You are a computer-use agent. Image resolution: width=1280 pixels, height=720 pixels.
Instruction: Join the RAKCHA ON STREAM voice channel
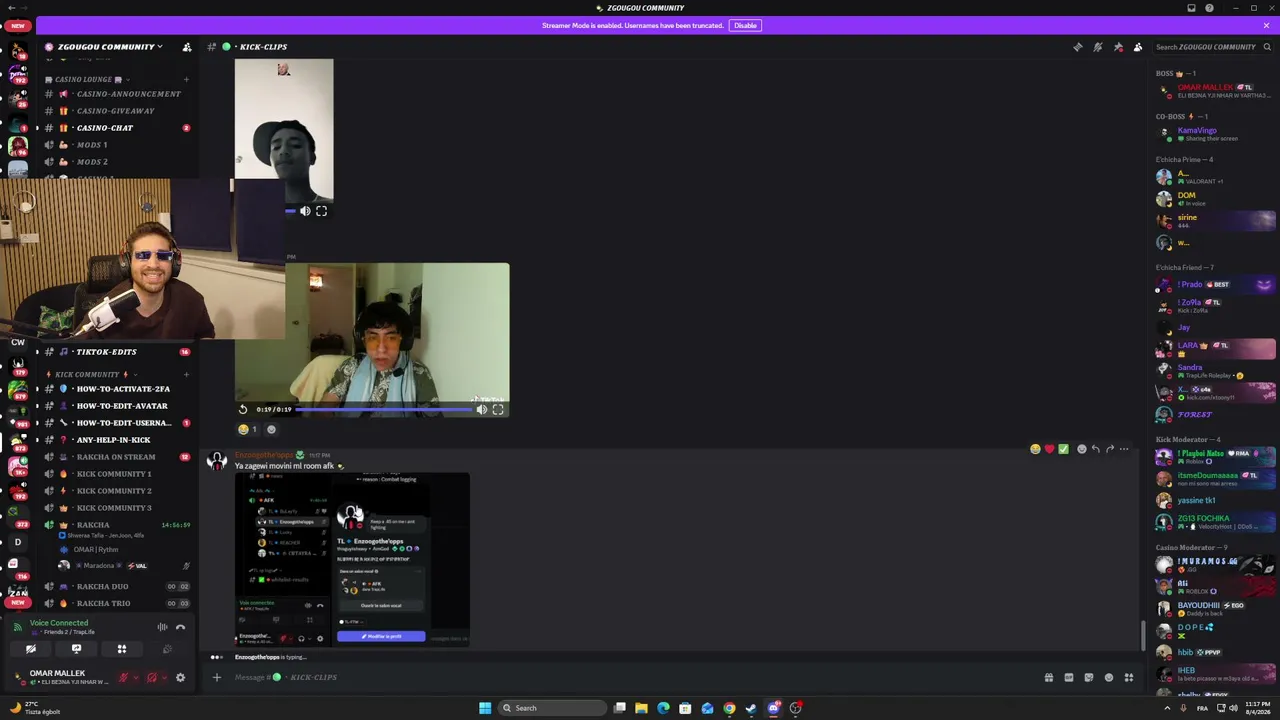coord(118,457)
